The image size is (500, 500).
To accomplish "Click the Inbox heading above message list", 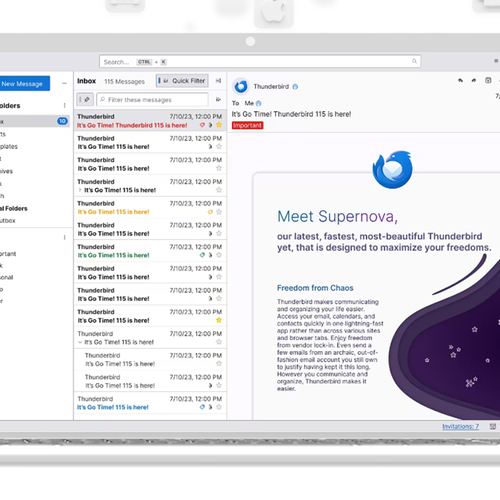I will point(86,81).
